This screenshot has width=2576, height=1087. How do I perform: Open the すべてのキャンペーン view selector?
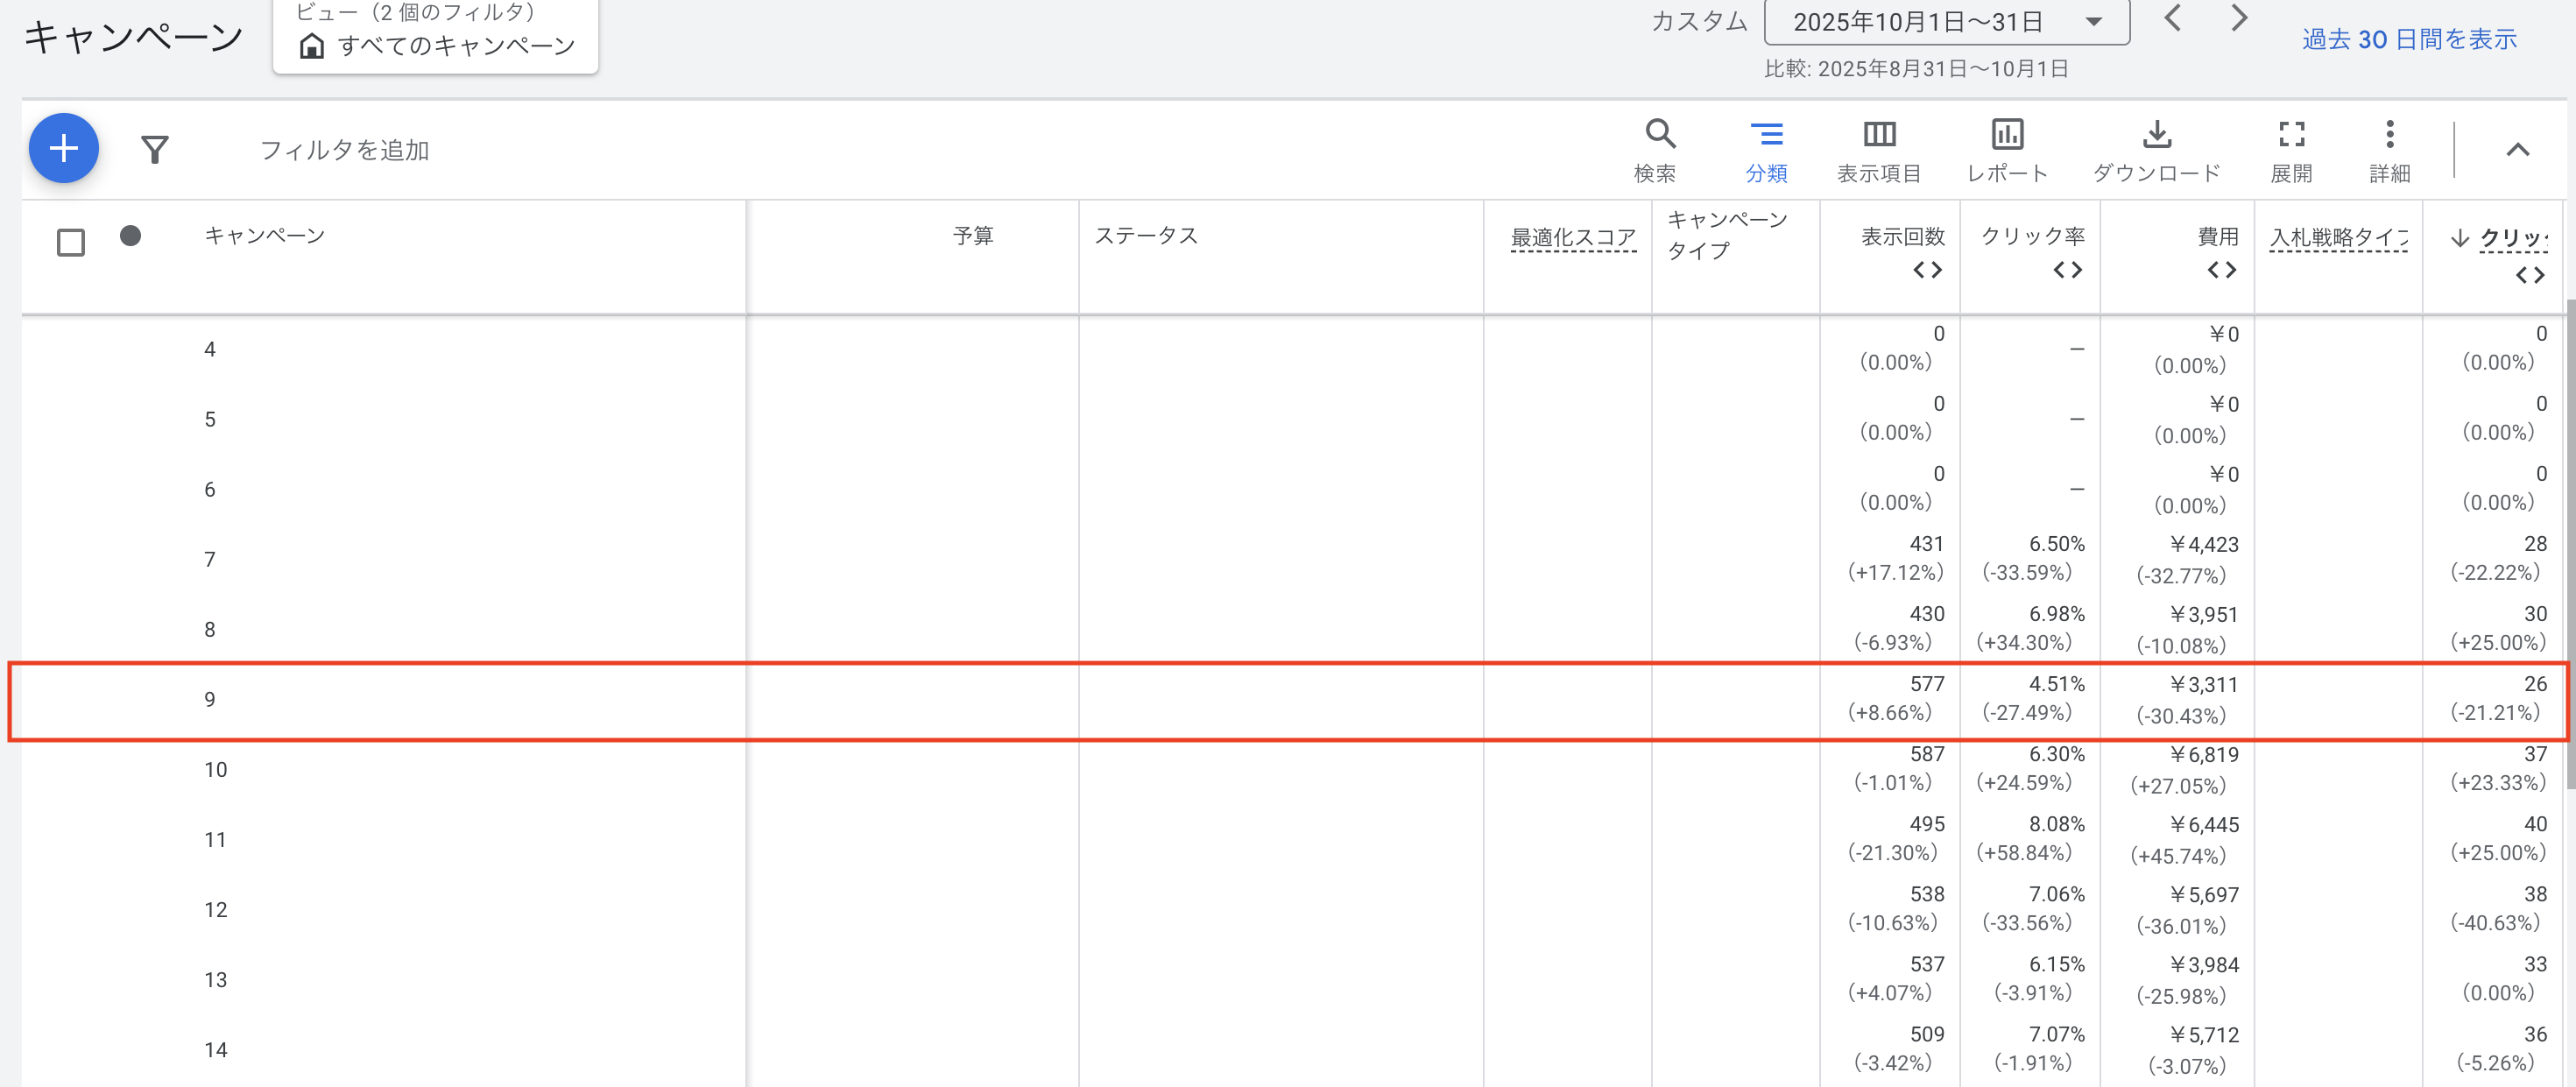(436, 45)
